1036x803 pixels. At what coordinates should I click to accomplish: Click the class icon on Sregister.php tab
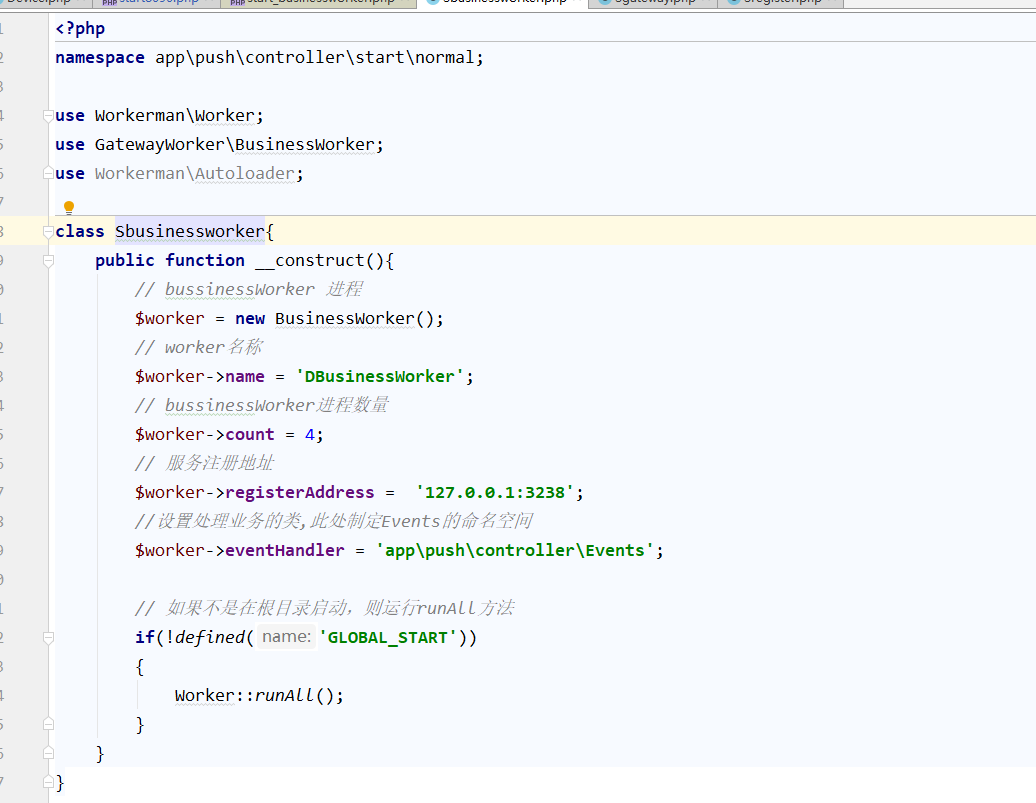(733, 2)
